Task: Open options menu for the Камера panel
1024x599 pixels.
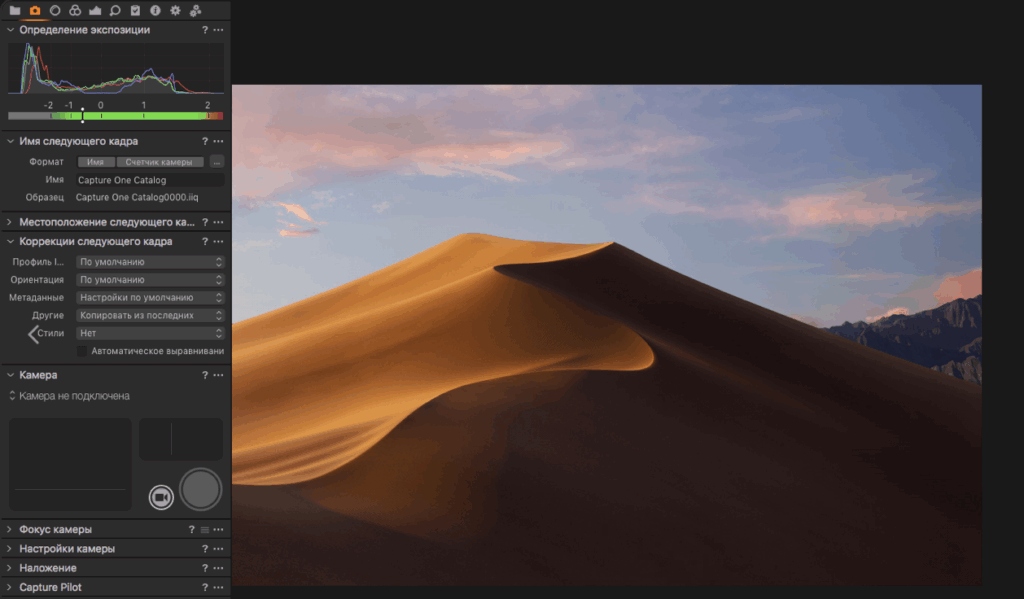Action: [x=218, y=375]
